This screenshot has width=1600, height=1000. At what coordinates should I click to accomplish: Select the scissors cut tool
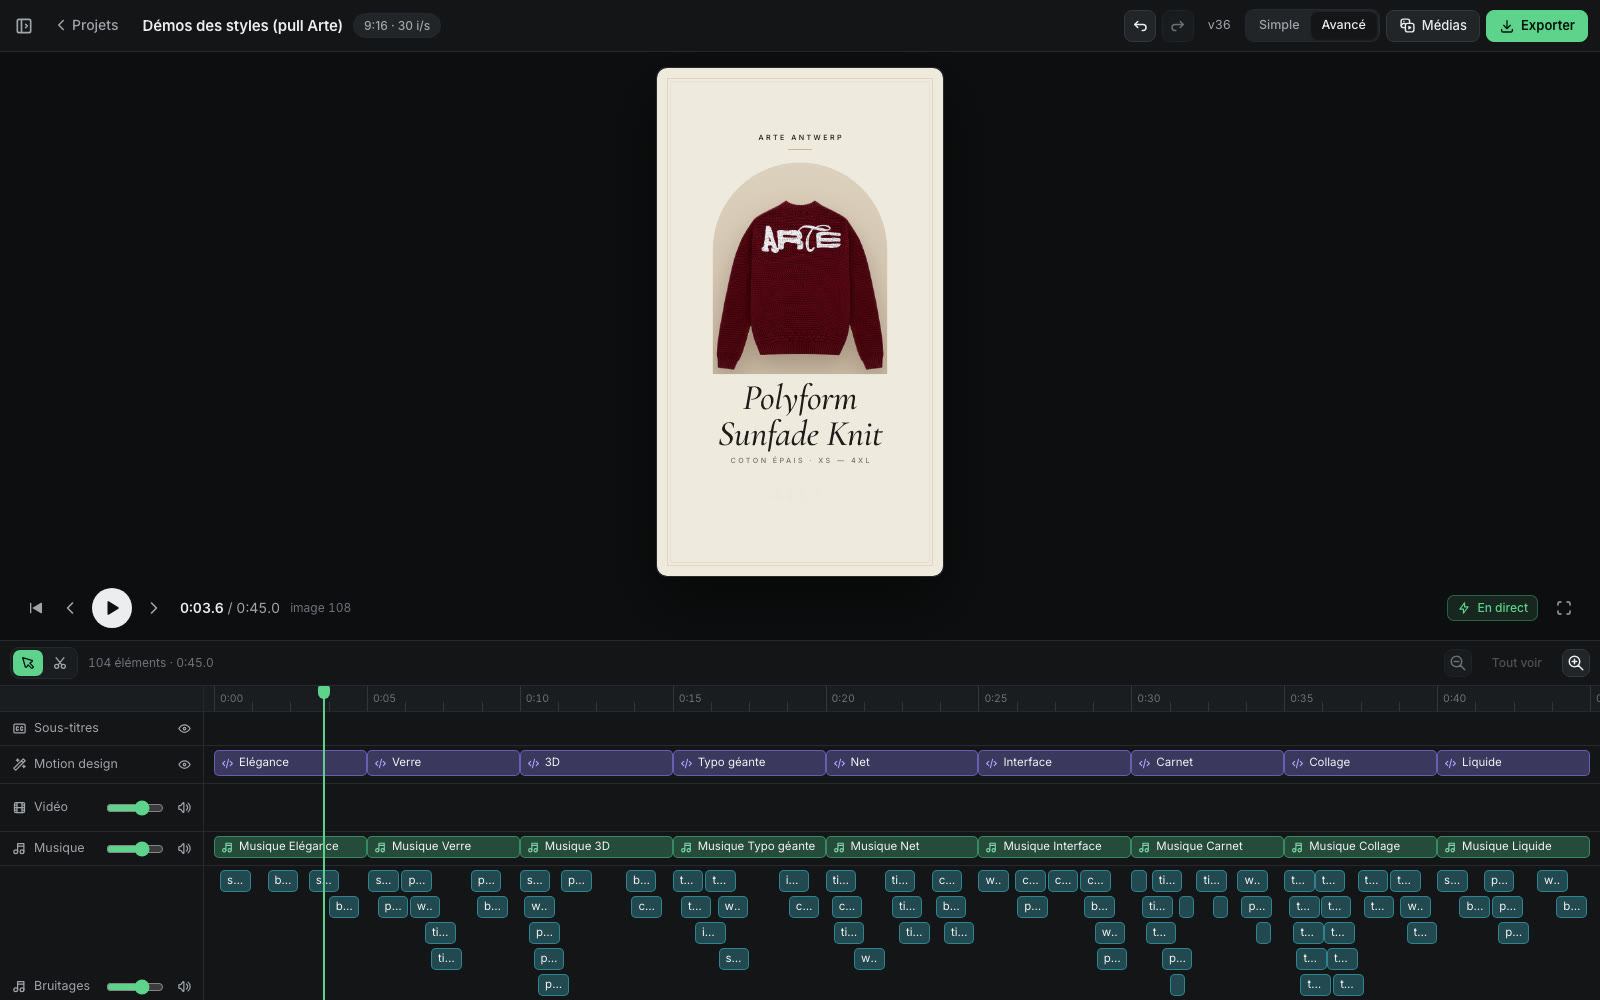(x=60, y=663)
